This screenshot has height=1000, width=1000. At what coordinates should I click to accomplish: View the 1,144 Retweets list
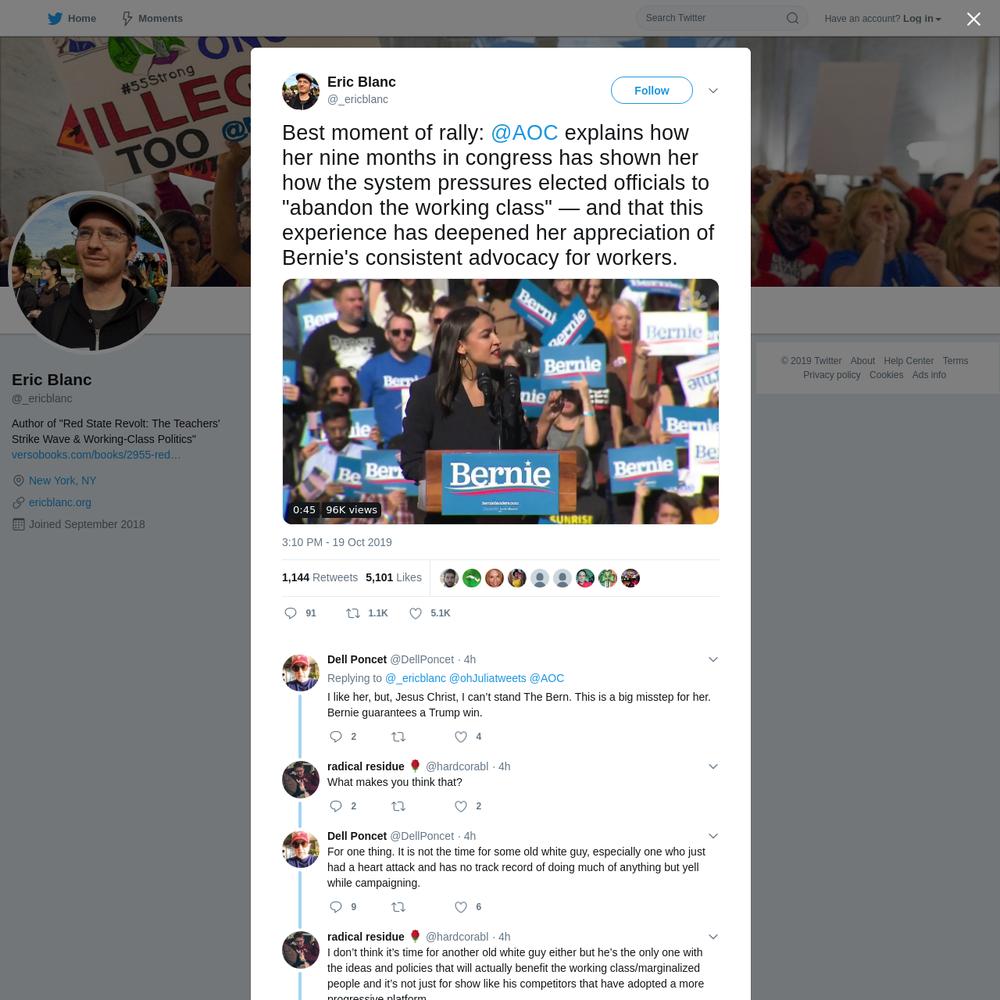tap(320, 577)
